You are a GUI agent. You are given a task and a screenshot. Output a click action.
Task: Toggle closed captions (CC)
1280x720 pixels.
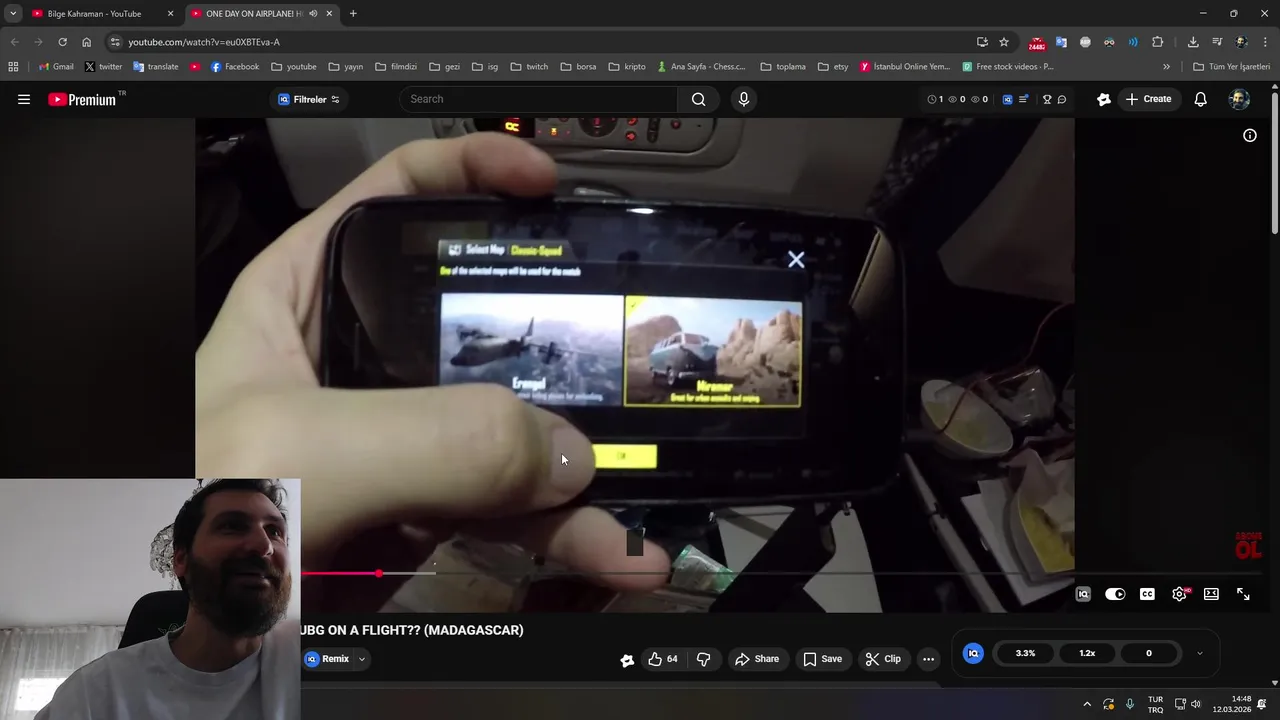tap(1147, 594)
